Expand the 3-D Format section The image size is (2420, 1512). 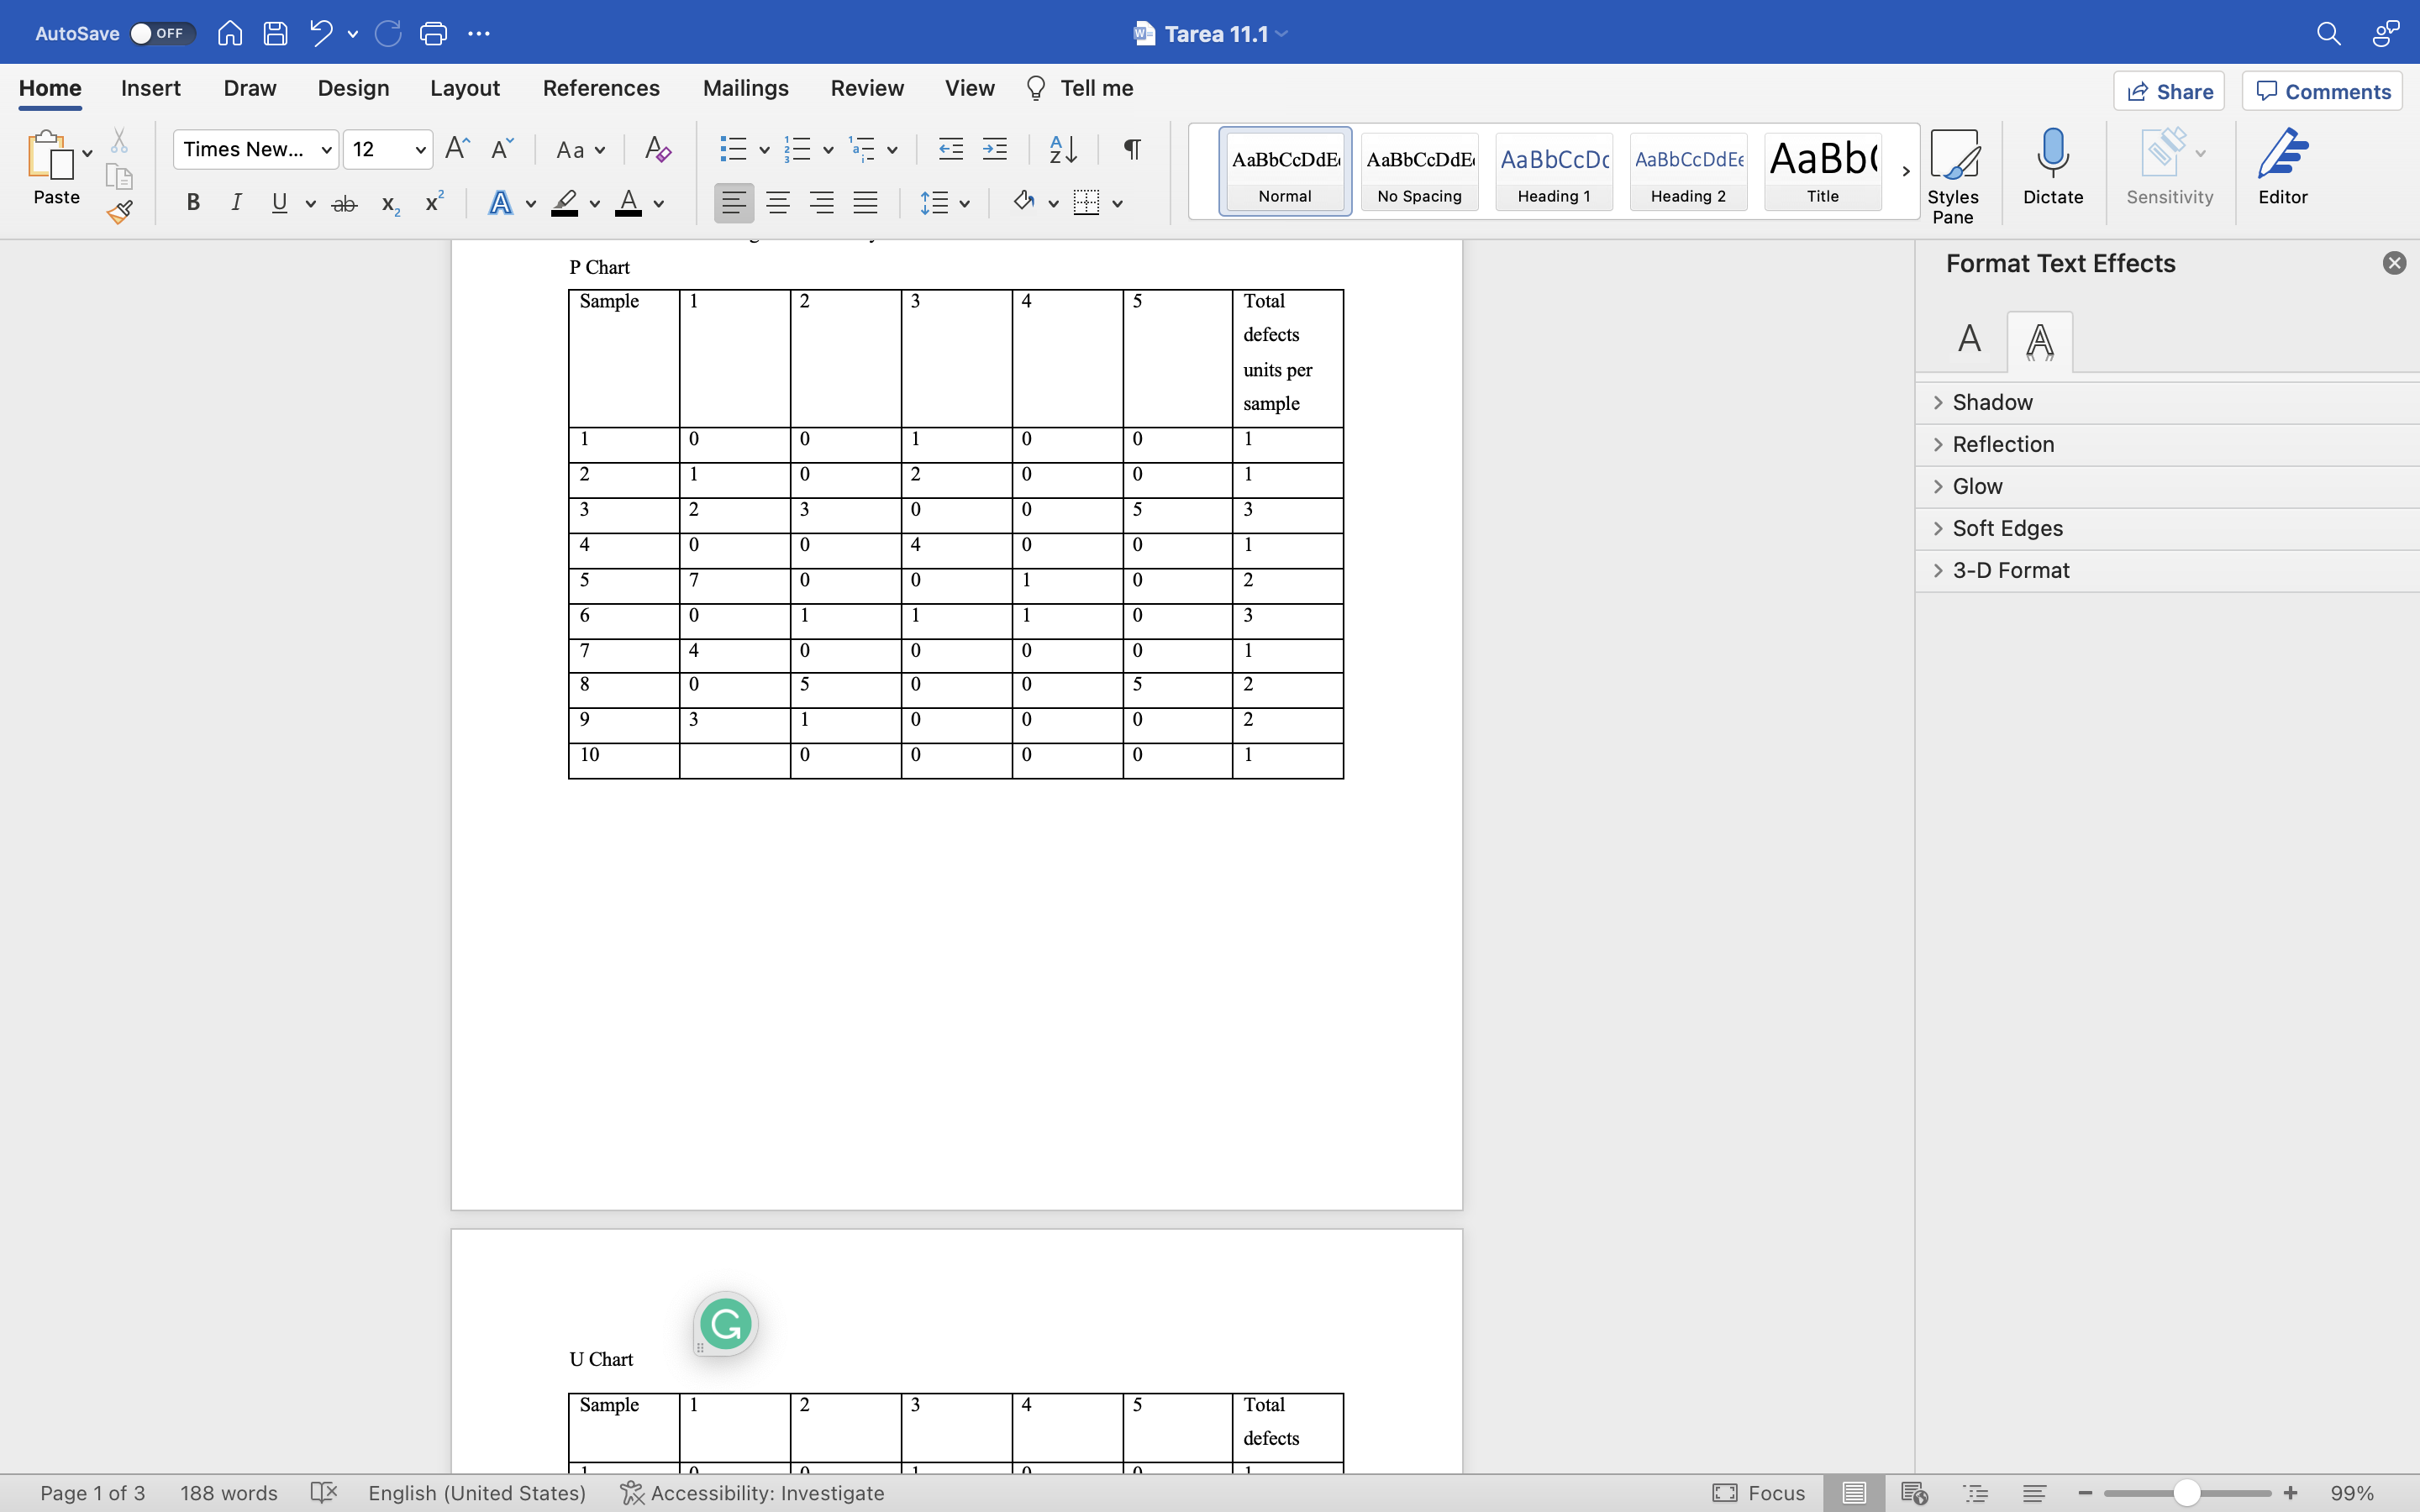pos(2010,570)
